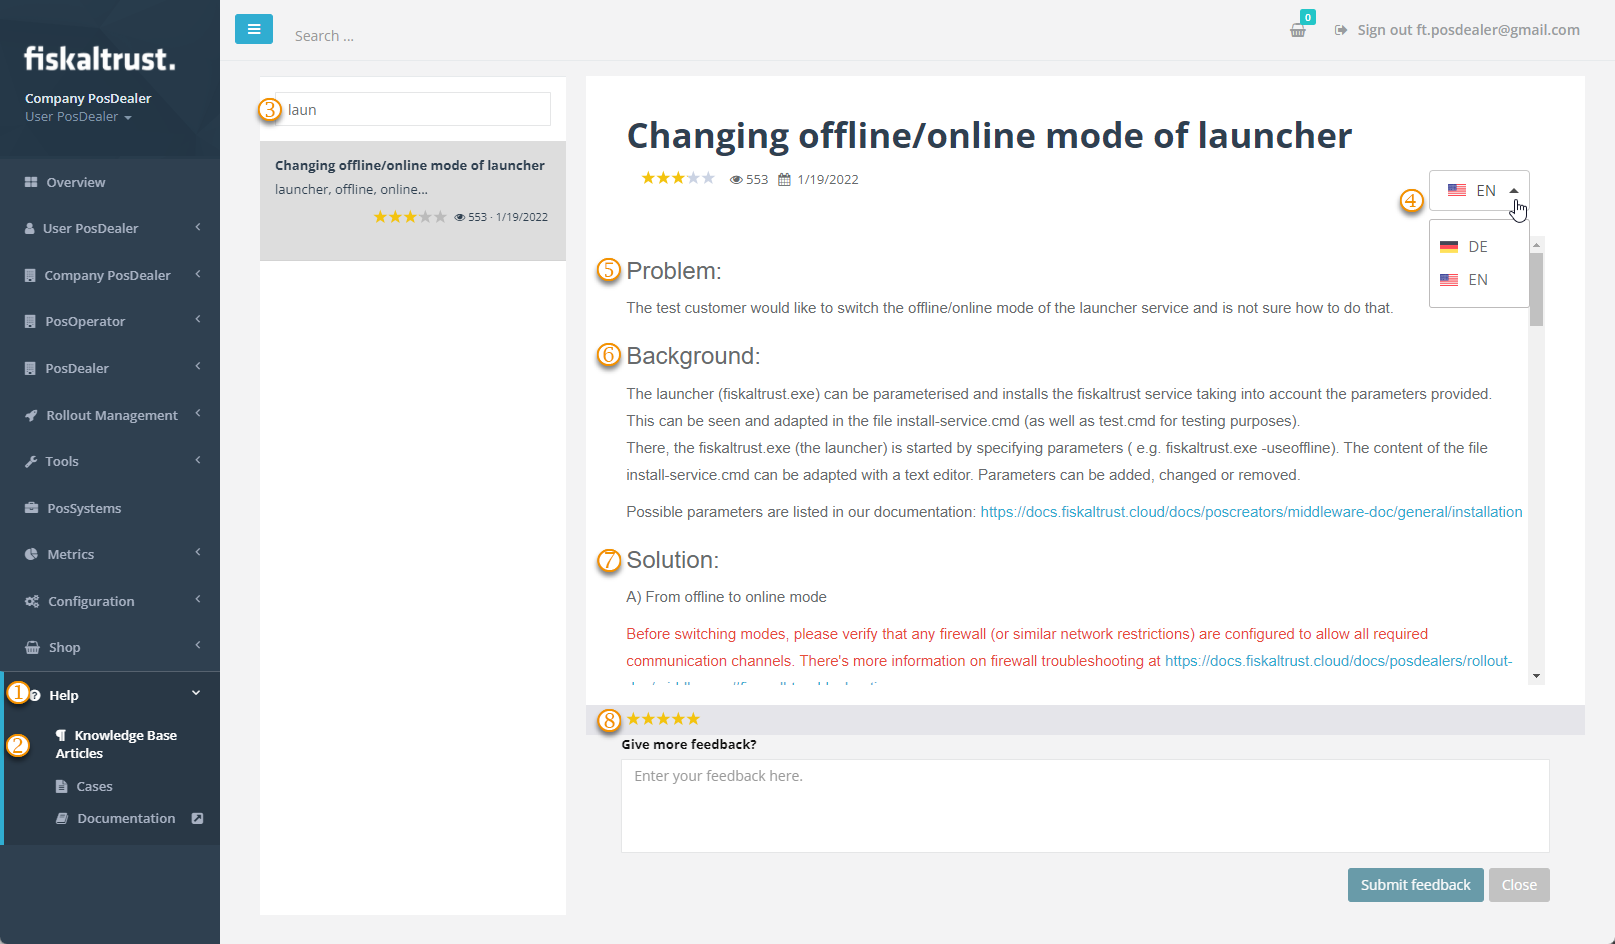Click the sign out arrow icon
This screenshot has width=1615, height=944.
point(1341,30)
